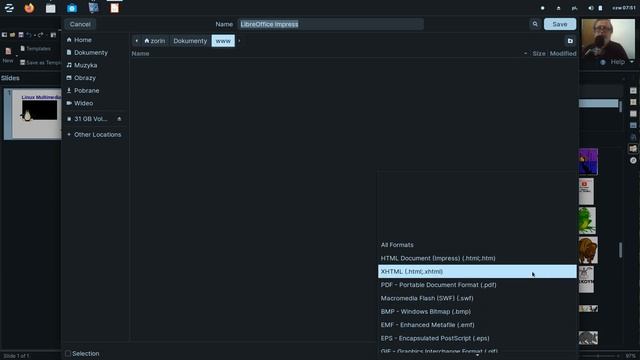Image resolution: width=640 pixels, height=360 pixels.
Task: Choose EPS - Encapsulated PostScript format
Action: coord(477,338)
